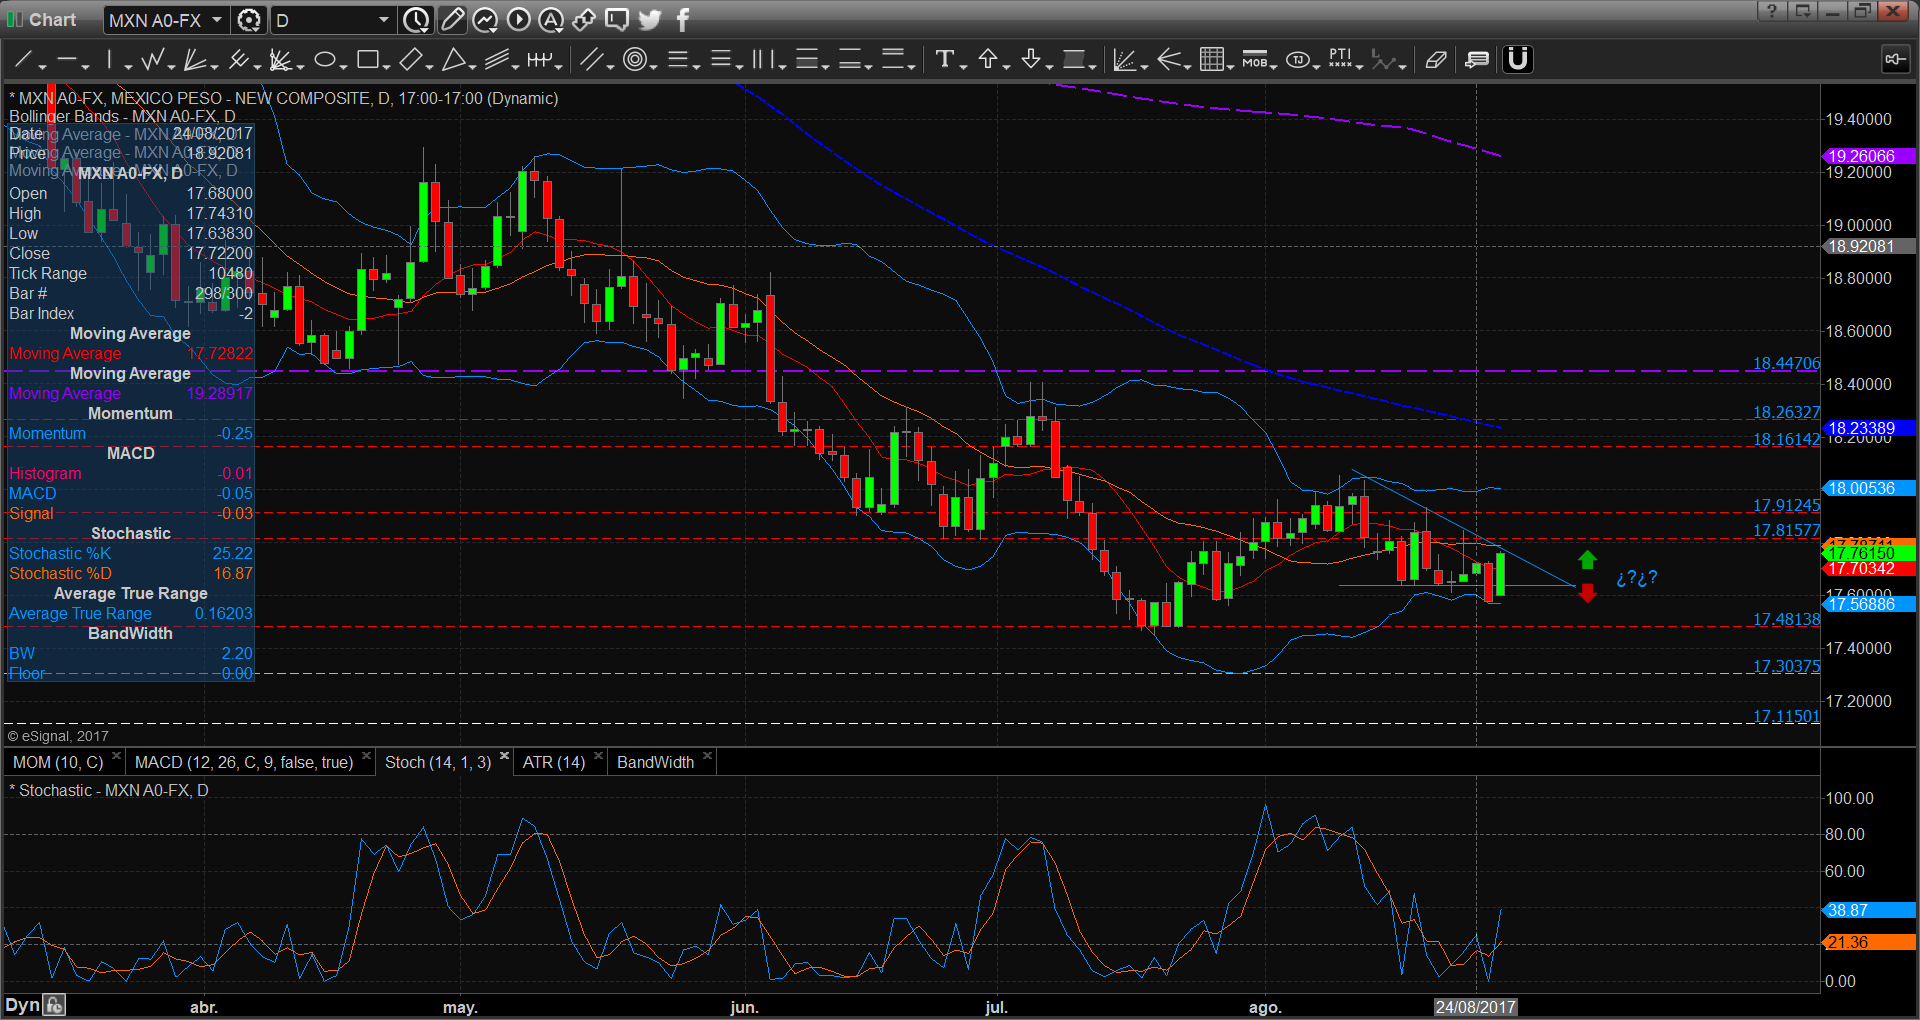Click the blue 18.23389 price label
Screen dimensions: 1920x1020
(1868, 428)
